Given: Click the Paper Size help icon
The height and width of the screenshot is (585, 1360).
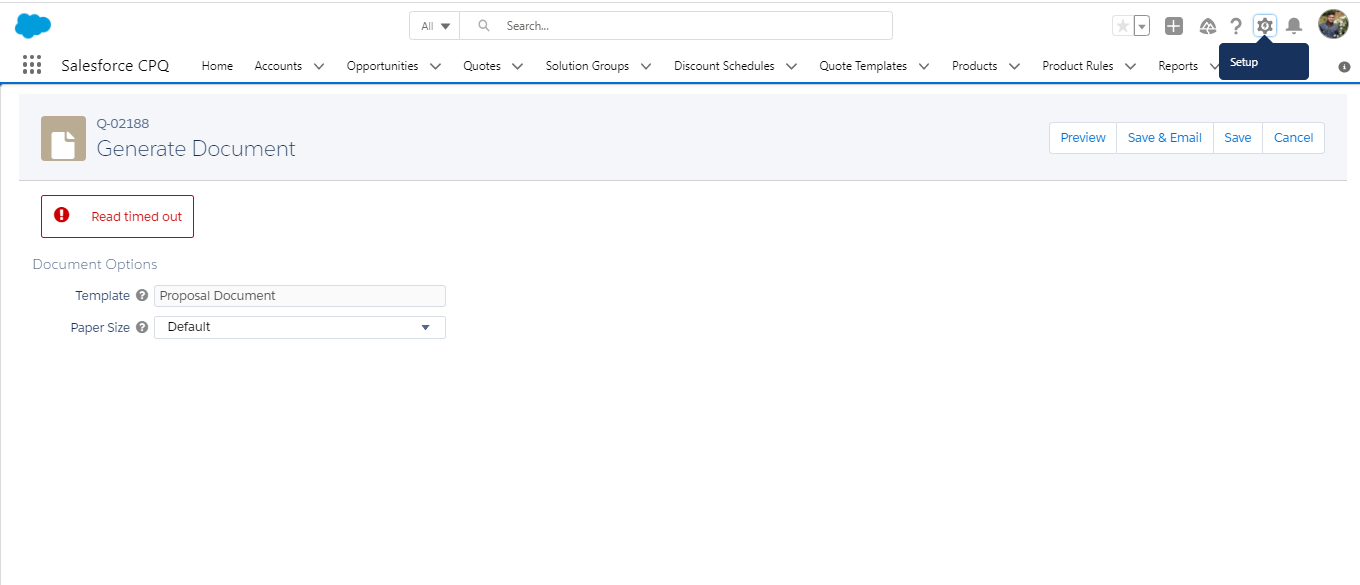Looking at the screenshot, I should tap(142, 327).
